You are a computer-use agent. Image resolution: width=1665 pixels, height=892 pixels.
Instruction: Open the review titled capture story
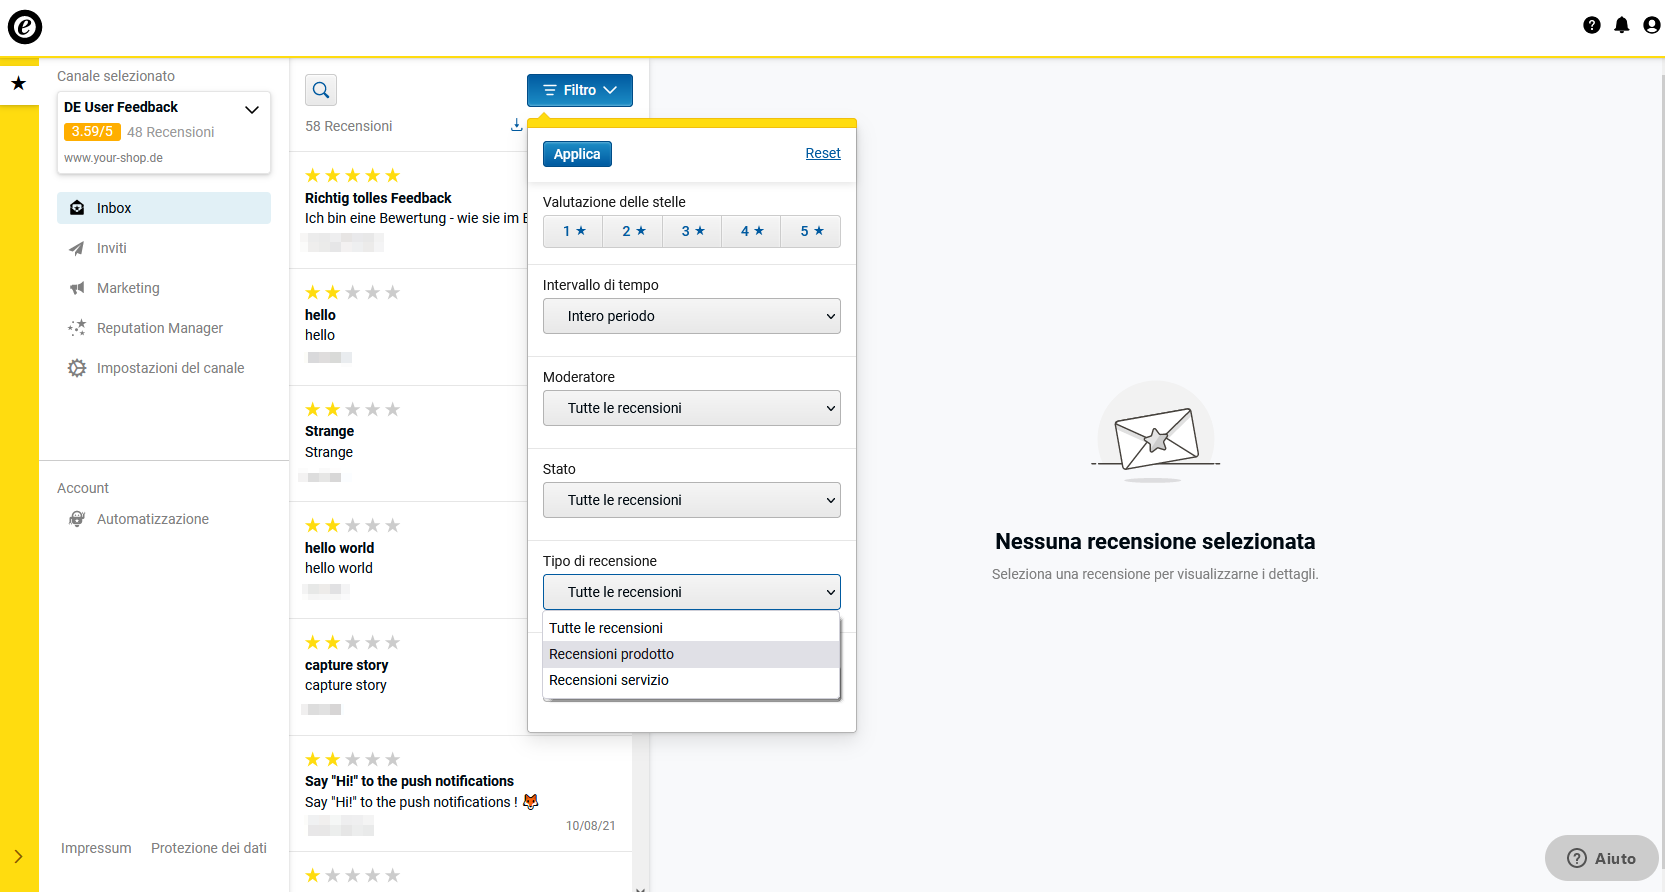(x=409, y=677)
